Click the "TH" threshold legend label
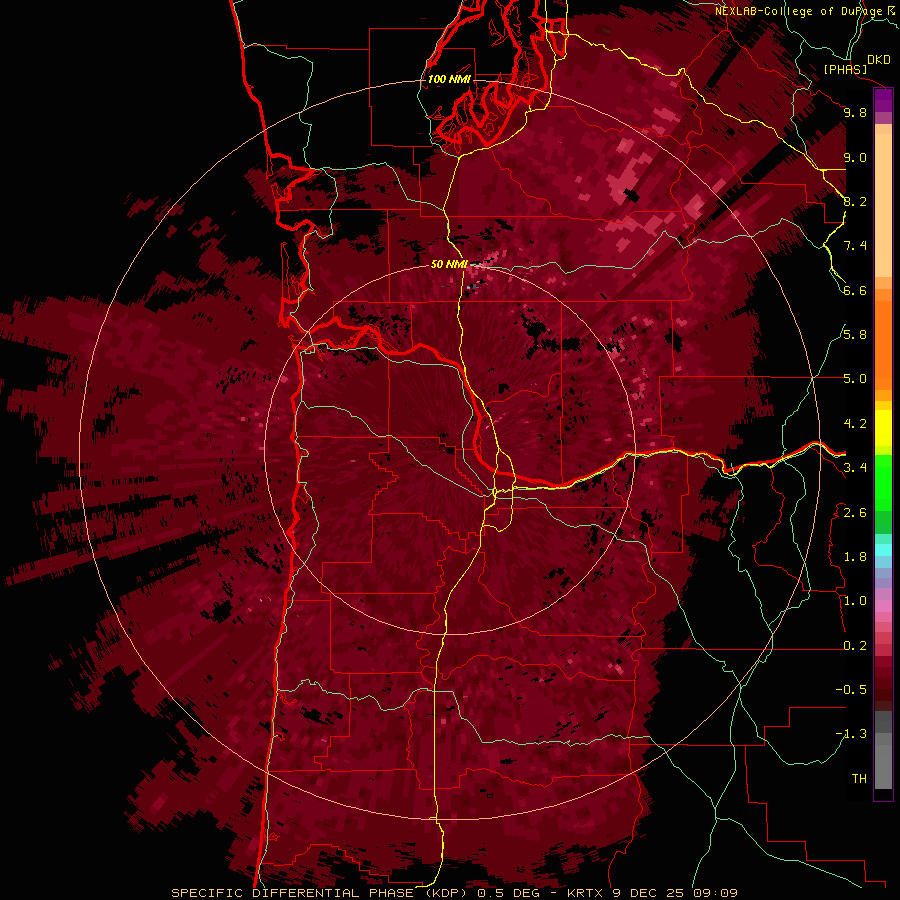 tap(859, 779)
